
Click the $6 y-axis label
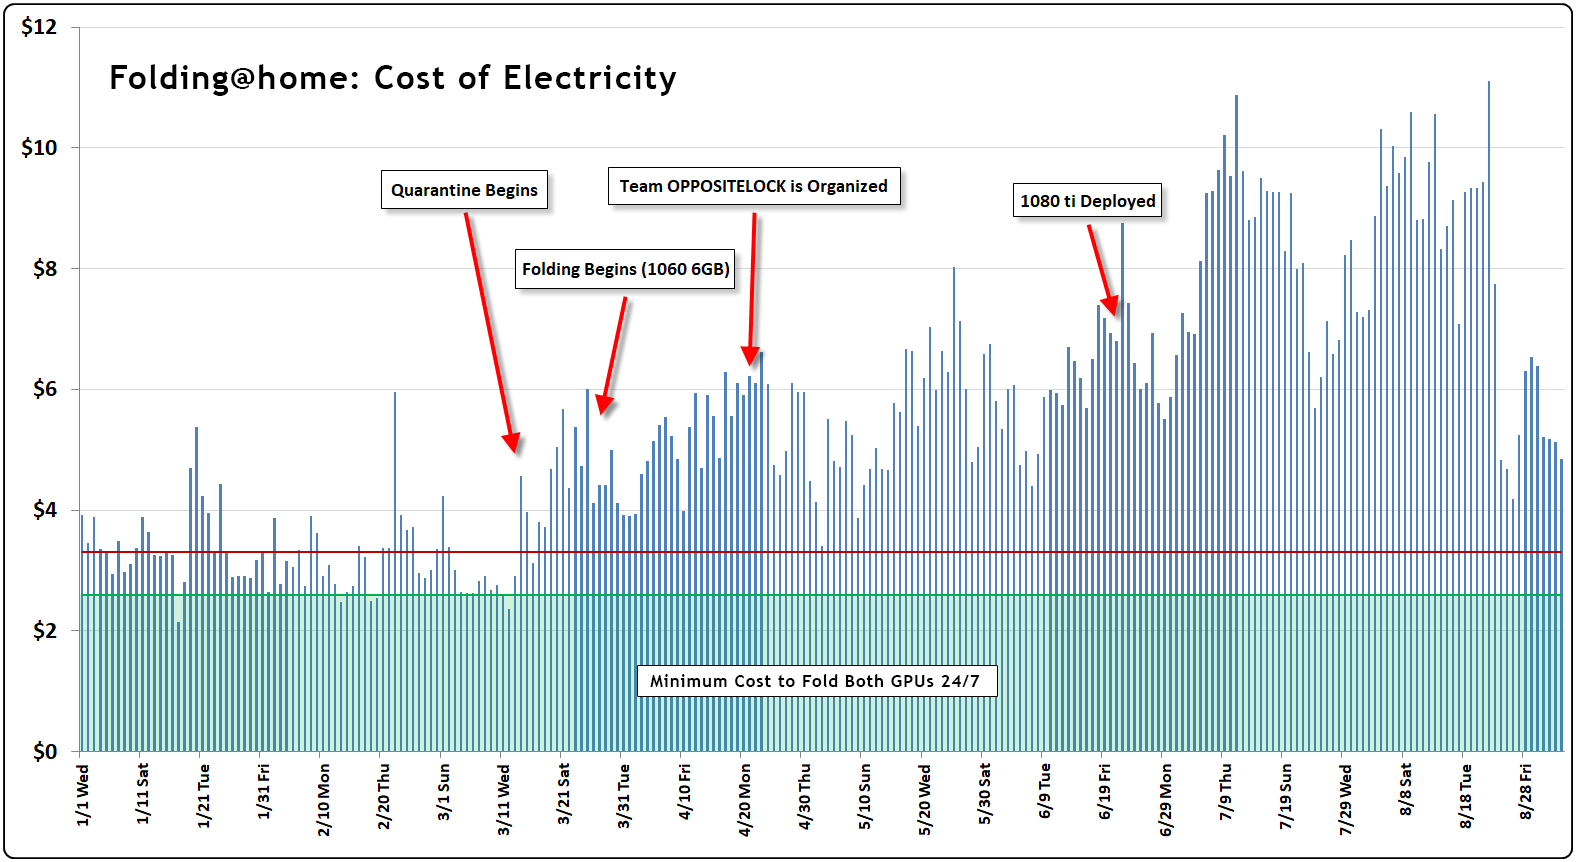(45, 389)
